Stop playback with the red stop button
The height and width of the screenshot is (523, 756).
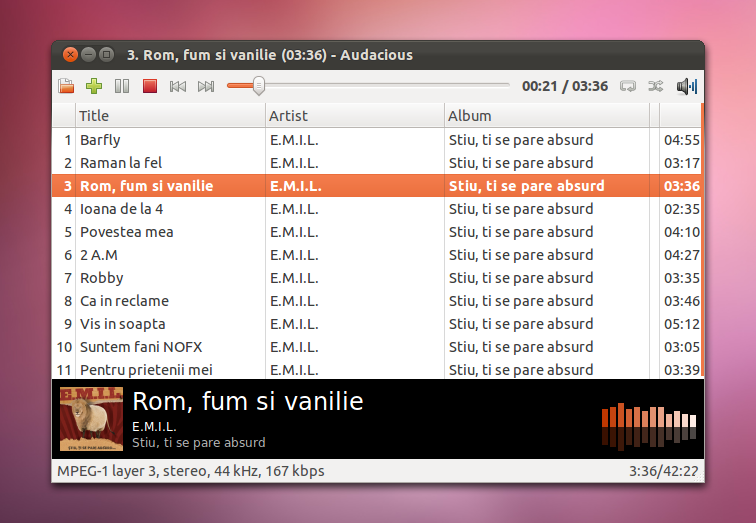pos(150,86)
